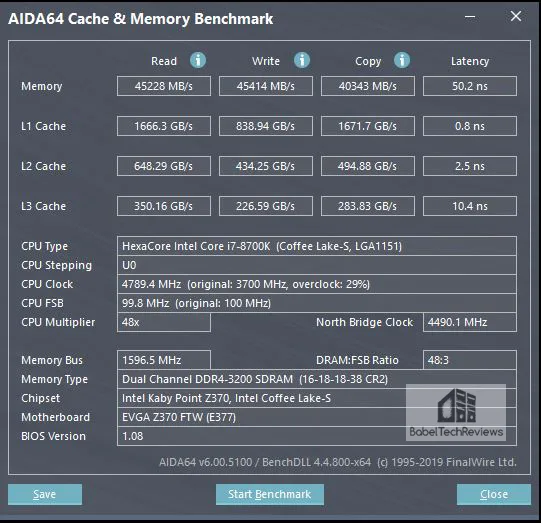Click the L2 Cache row label

pos(43,166)
